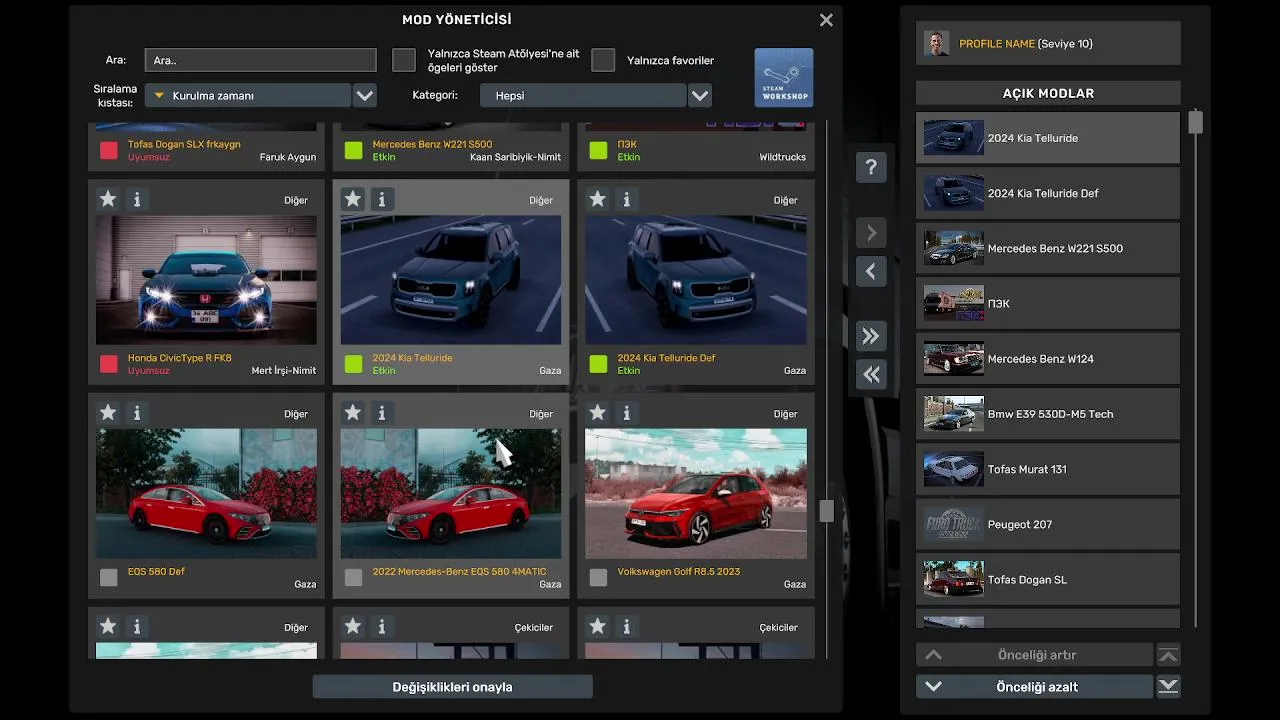
Task: Click the sort order dropdown arrow
Action: (x=365, y=96)
